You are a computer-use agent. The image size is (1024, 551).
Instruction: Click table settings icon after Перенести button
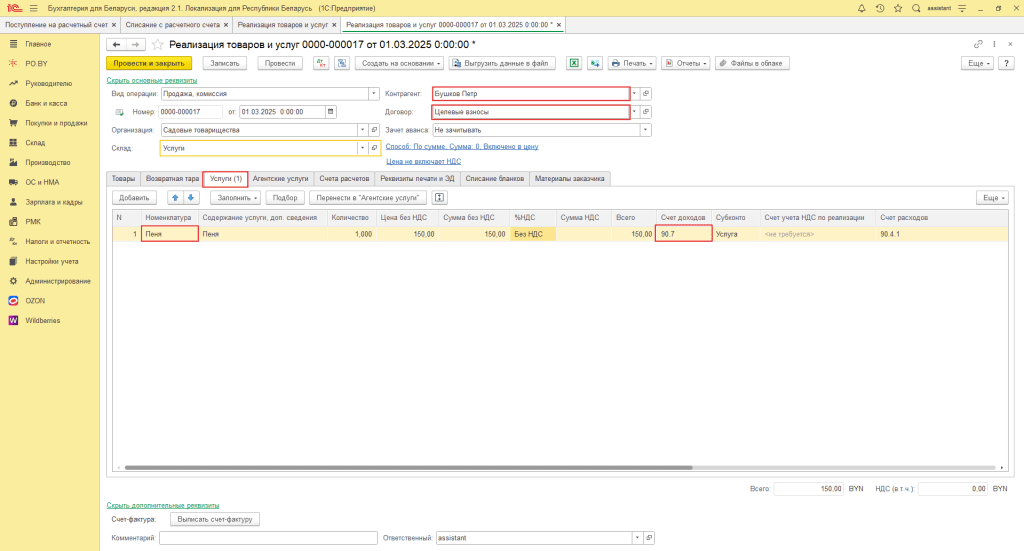coord(440,198)
